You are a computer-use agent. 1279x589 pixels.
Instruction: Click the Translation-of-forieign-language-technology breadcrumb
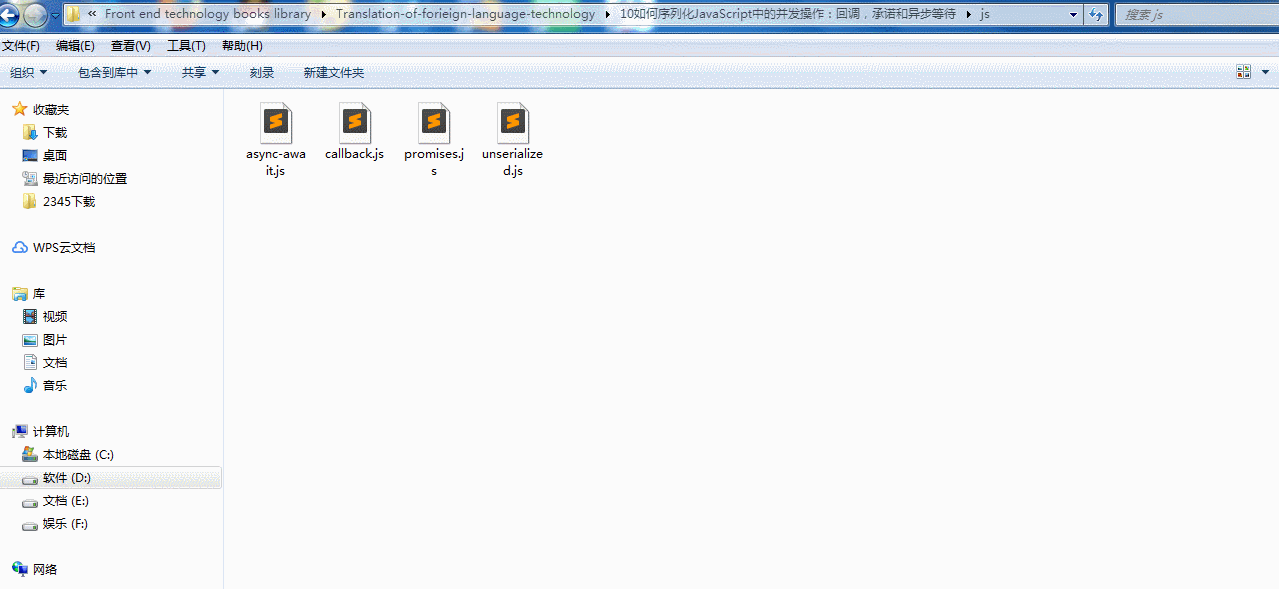coord(465,14)
